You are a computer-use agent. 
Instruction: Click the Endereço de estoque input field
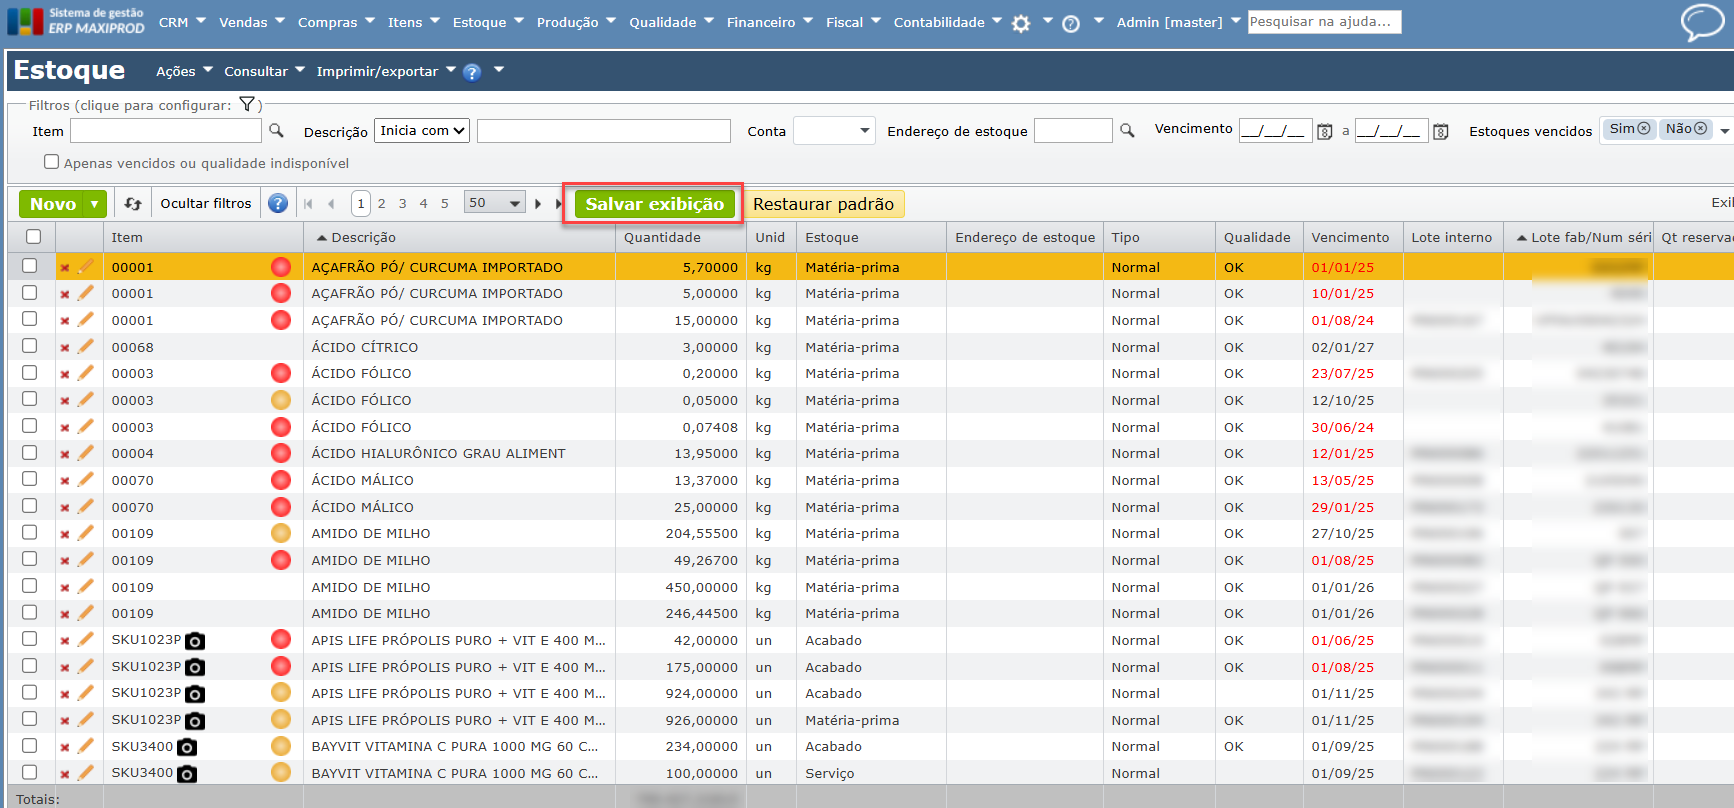1072,131
